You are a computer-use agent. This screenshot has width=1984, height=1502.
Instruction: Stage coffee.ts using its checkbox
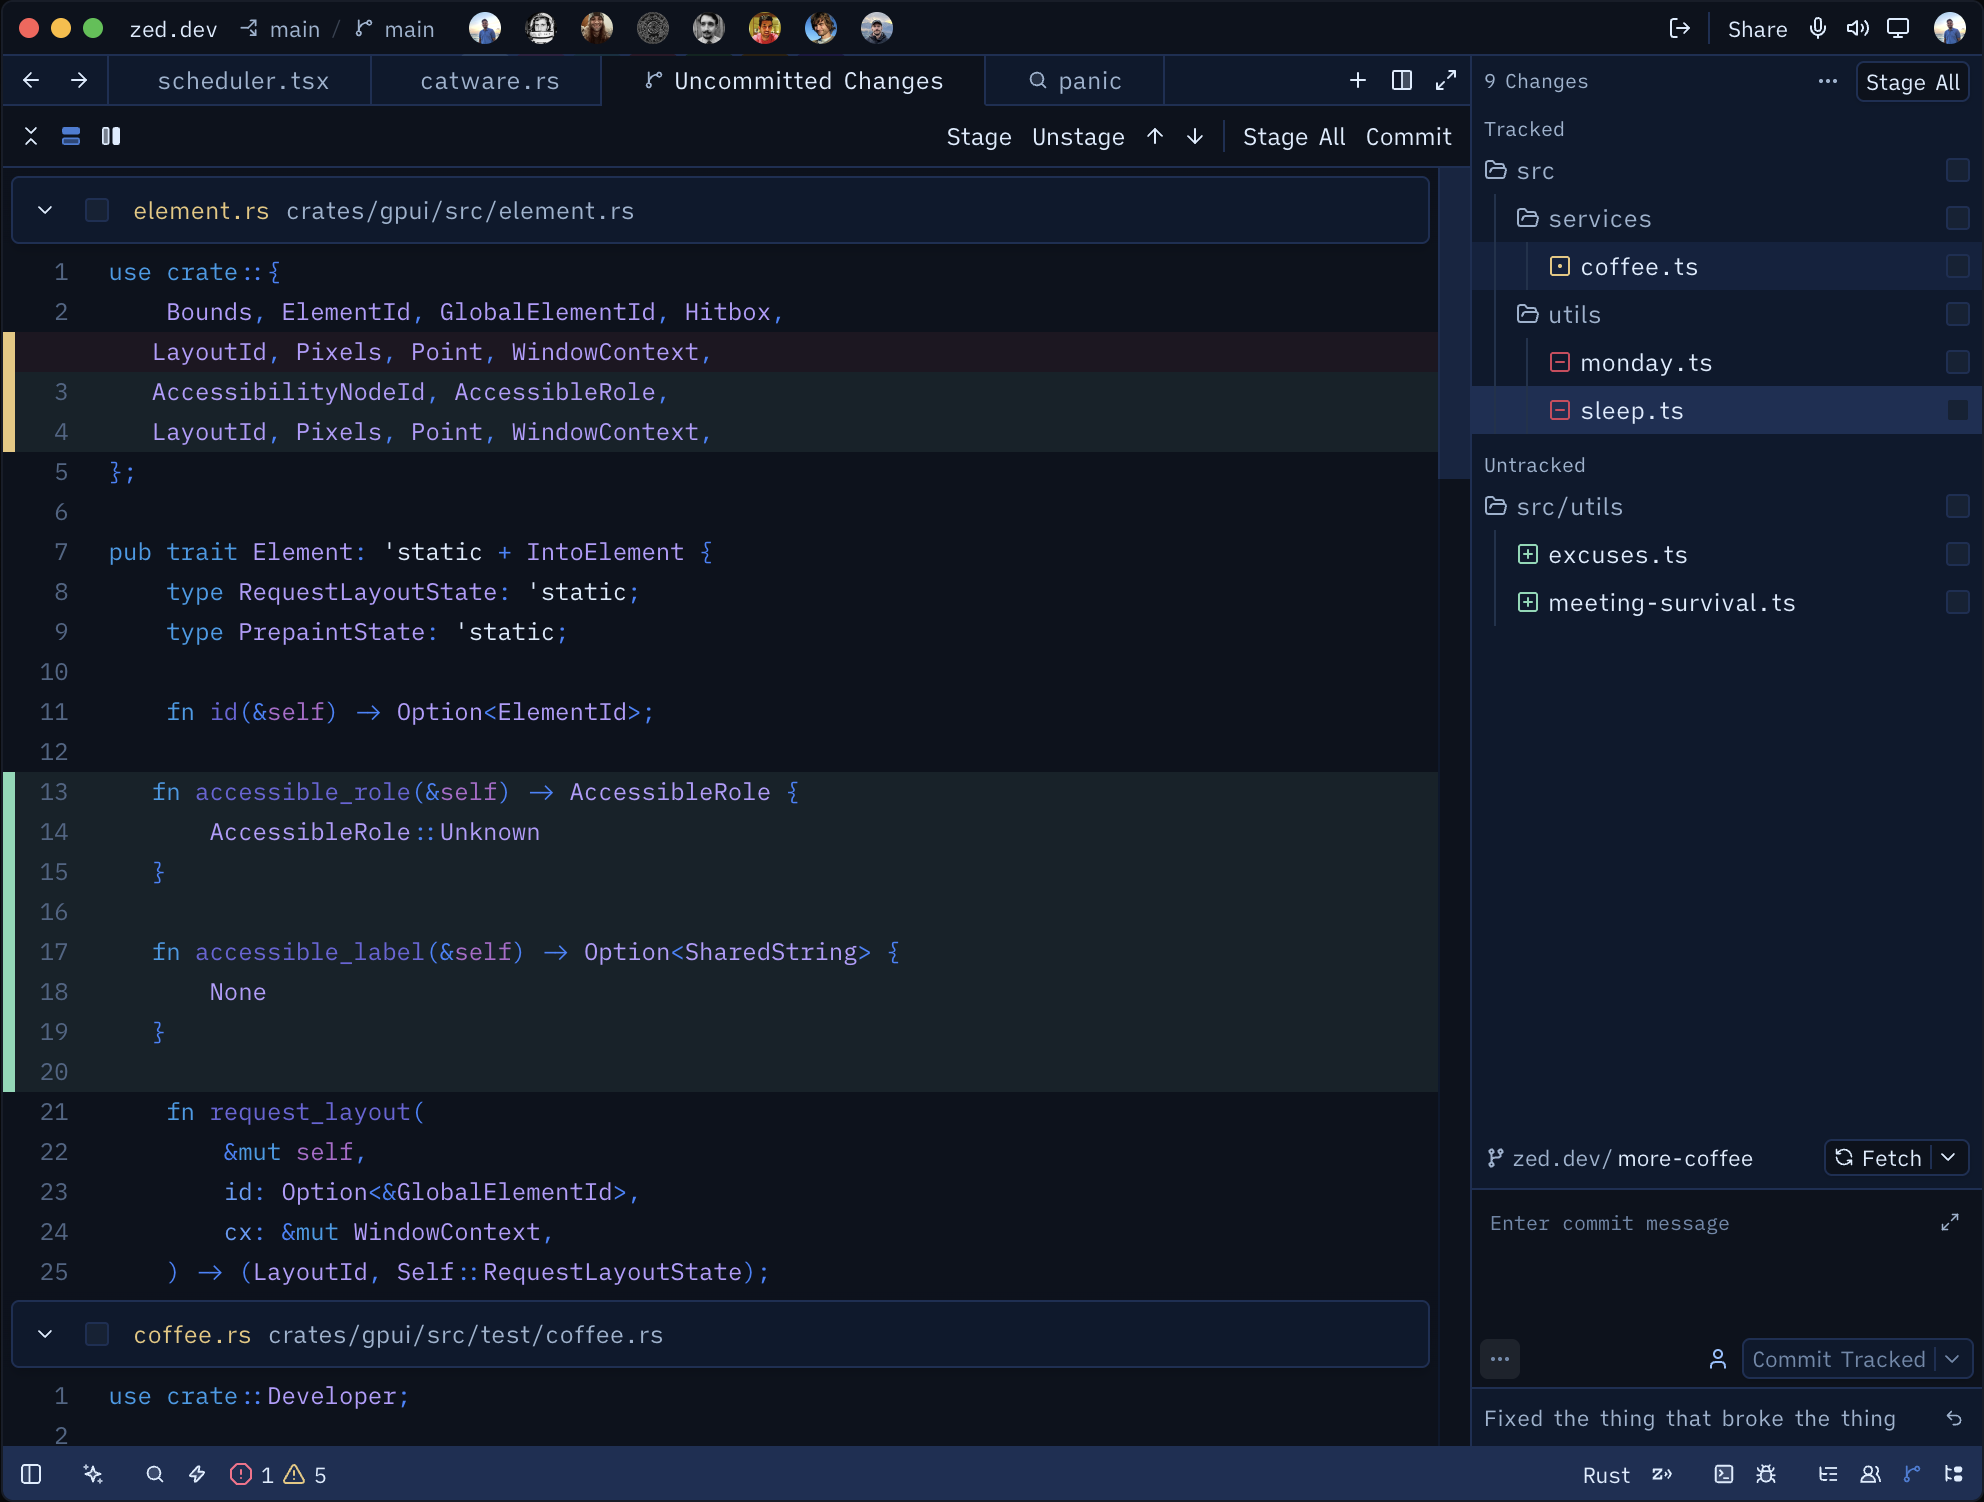(1957, 266)
